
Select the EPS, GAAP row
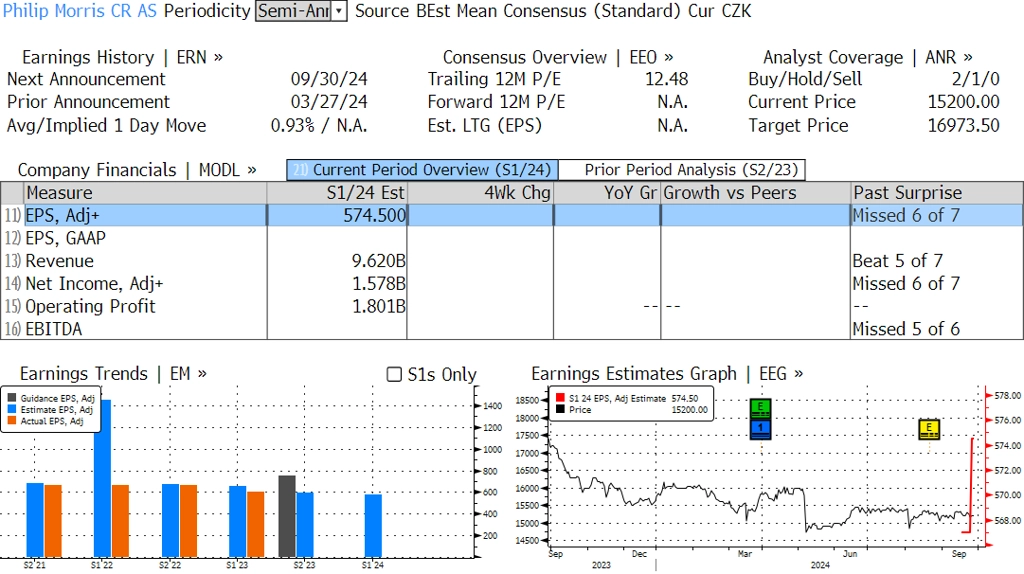click(512, 238)
